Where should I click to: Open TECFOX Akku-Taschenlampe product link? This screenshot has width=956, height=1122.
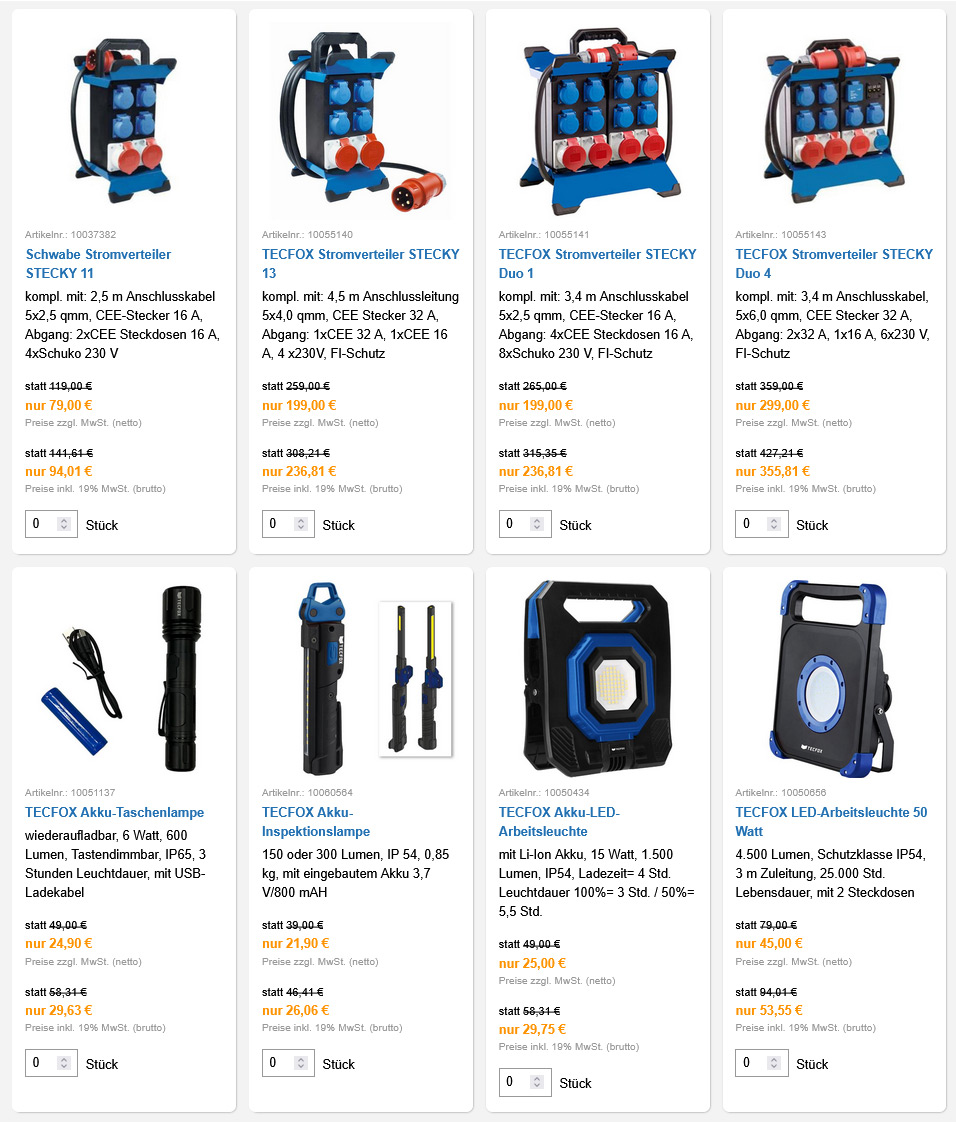coord(114,812)
